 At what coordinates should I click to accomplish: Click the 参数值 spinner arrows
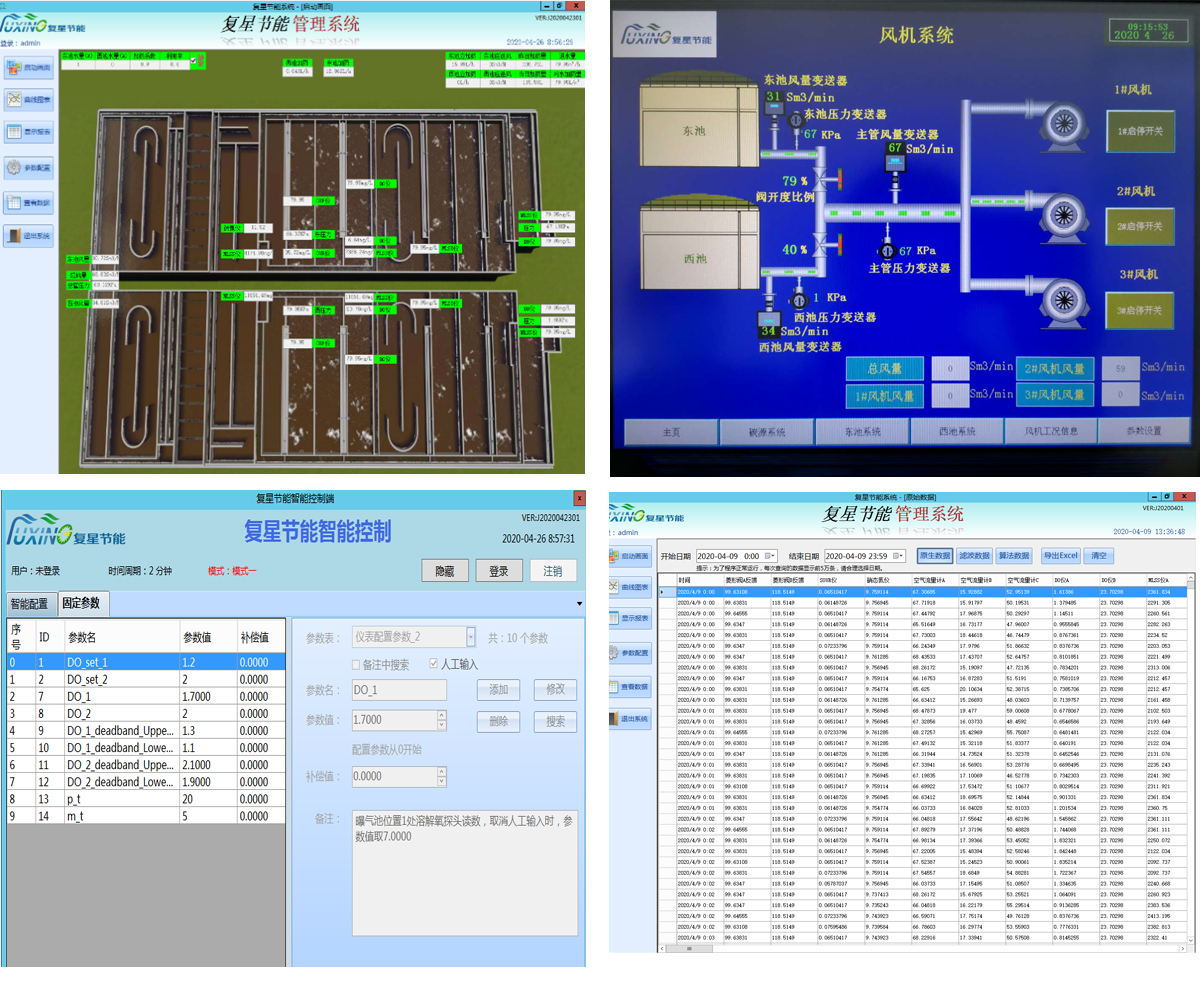pos(441,720)
